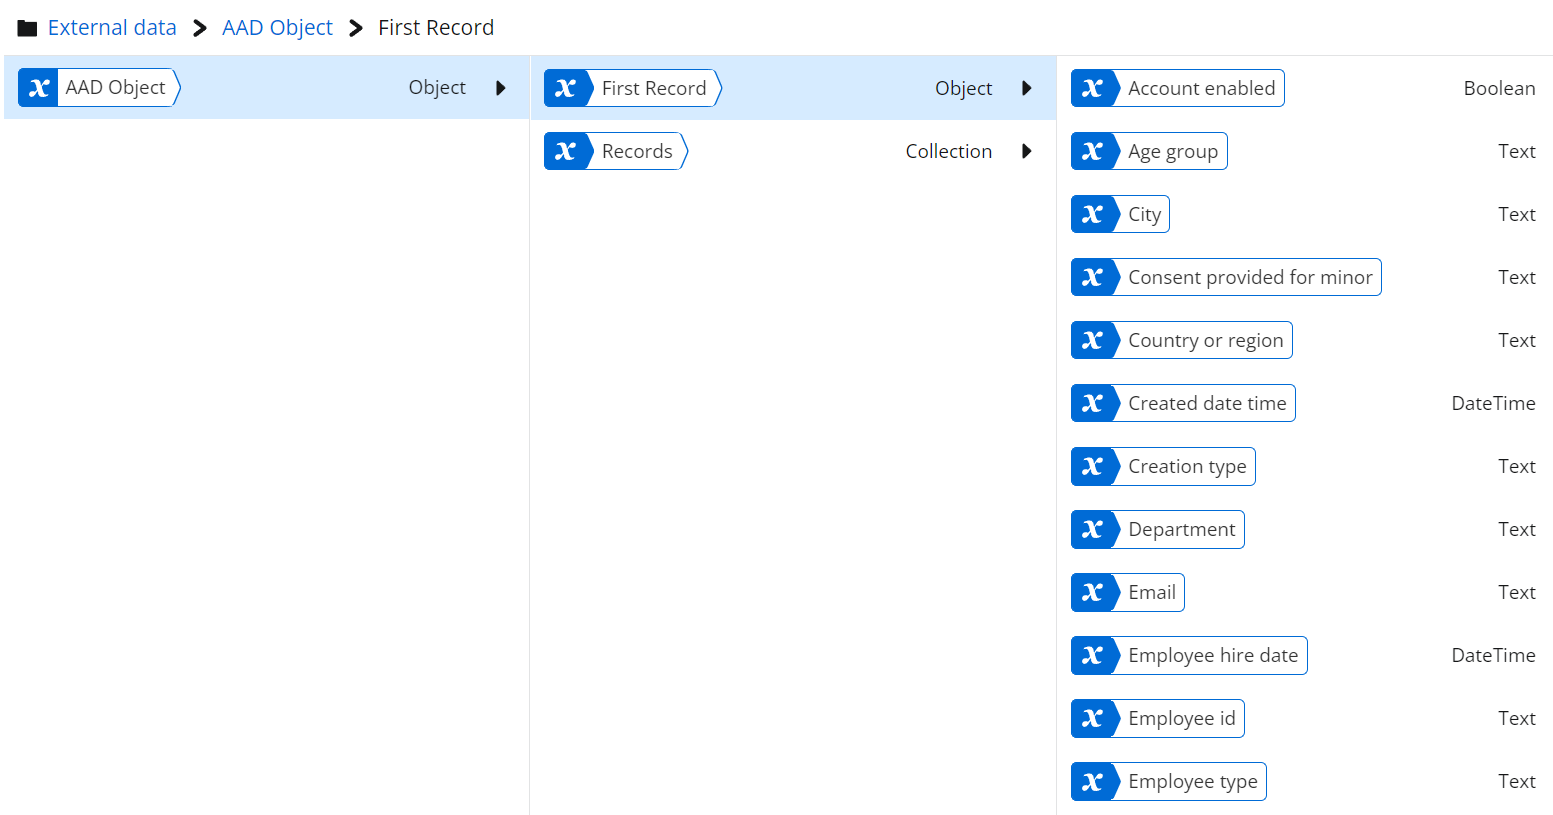
Task: Click Text type label of Age group
Action: [x=1516, y=151]
